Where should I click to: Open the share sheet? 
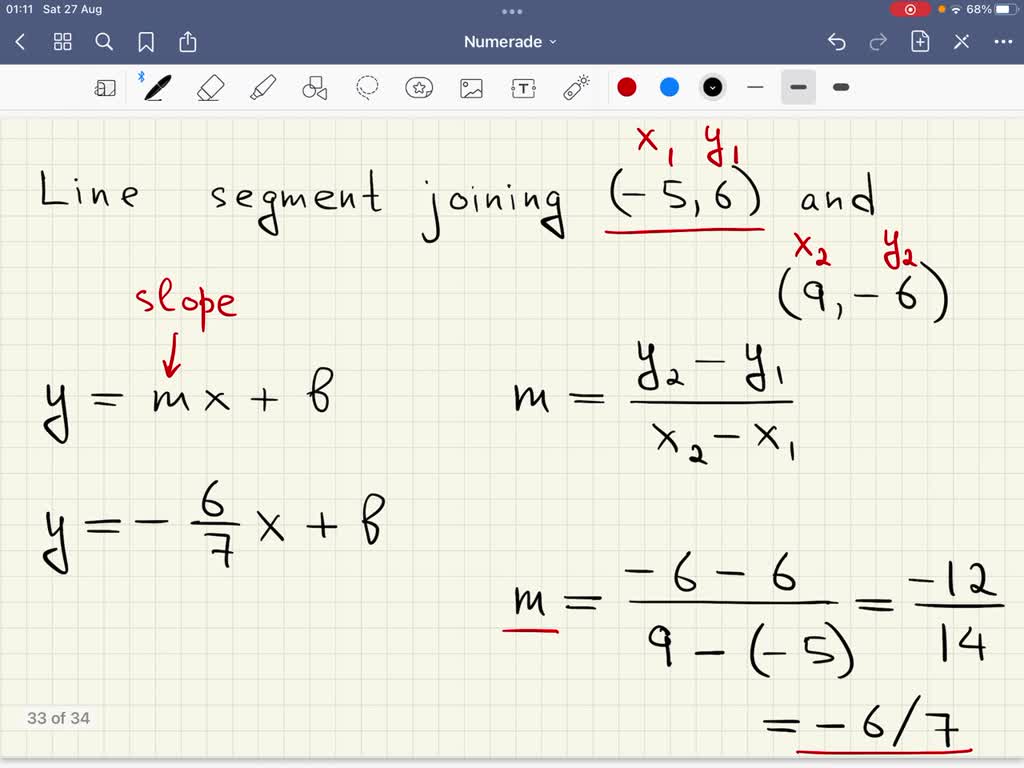188,41
